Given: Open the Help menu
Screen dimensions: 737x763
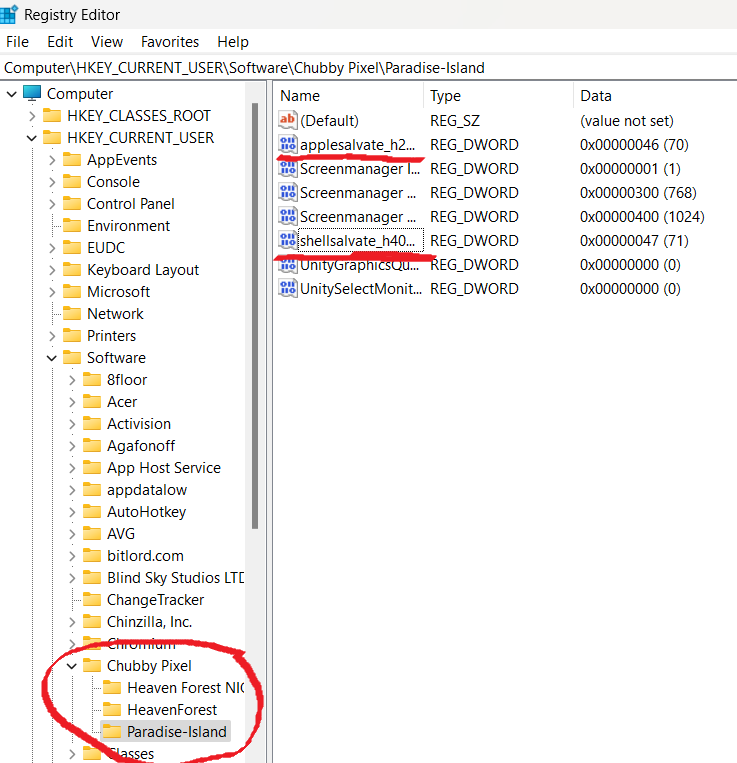Looking at the screenshot, I should [x=233, y=42].
